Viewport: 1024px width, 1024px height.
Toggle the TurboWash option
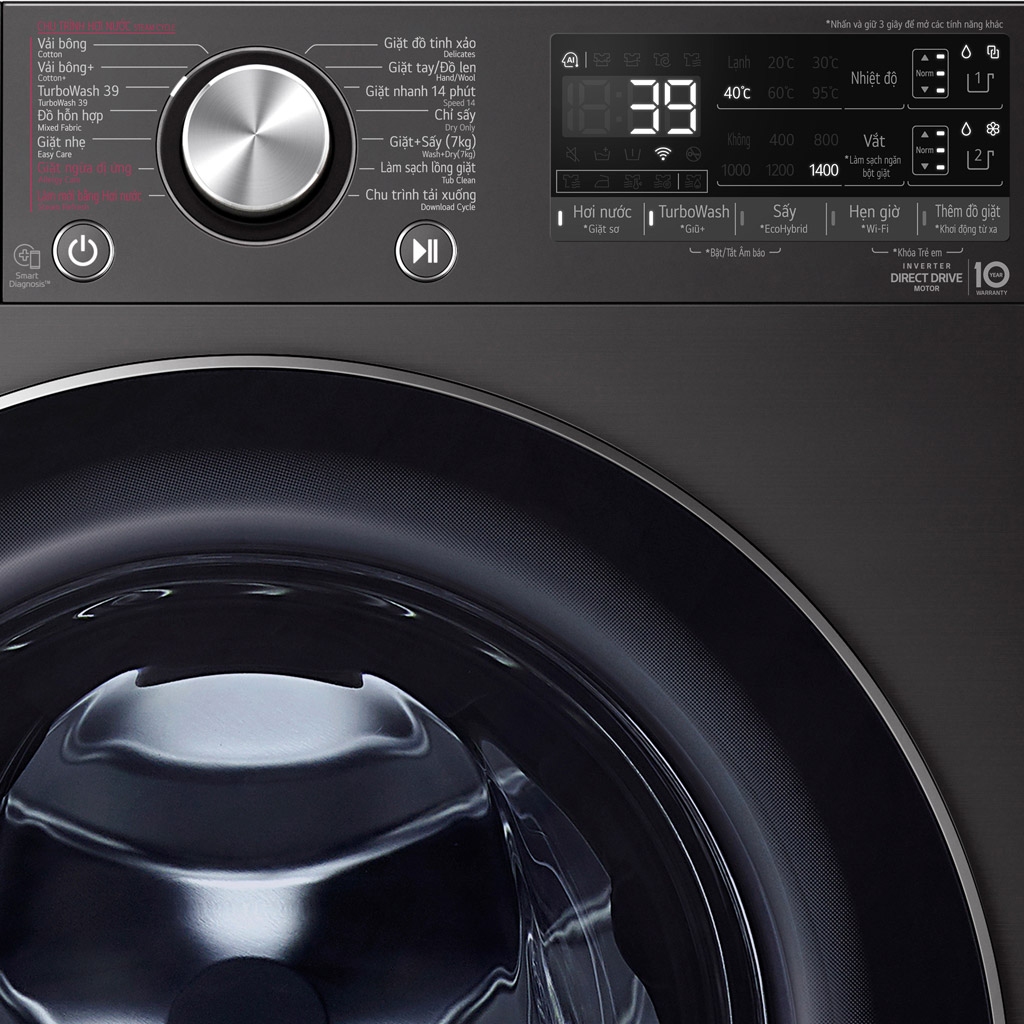tap(693, 219)
